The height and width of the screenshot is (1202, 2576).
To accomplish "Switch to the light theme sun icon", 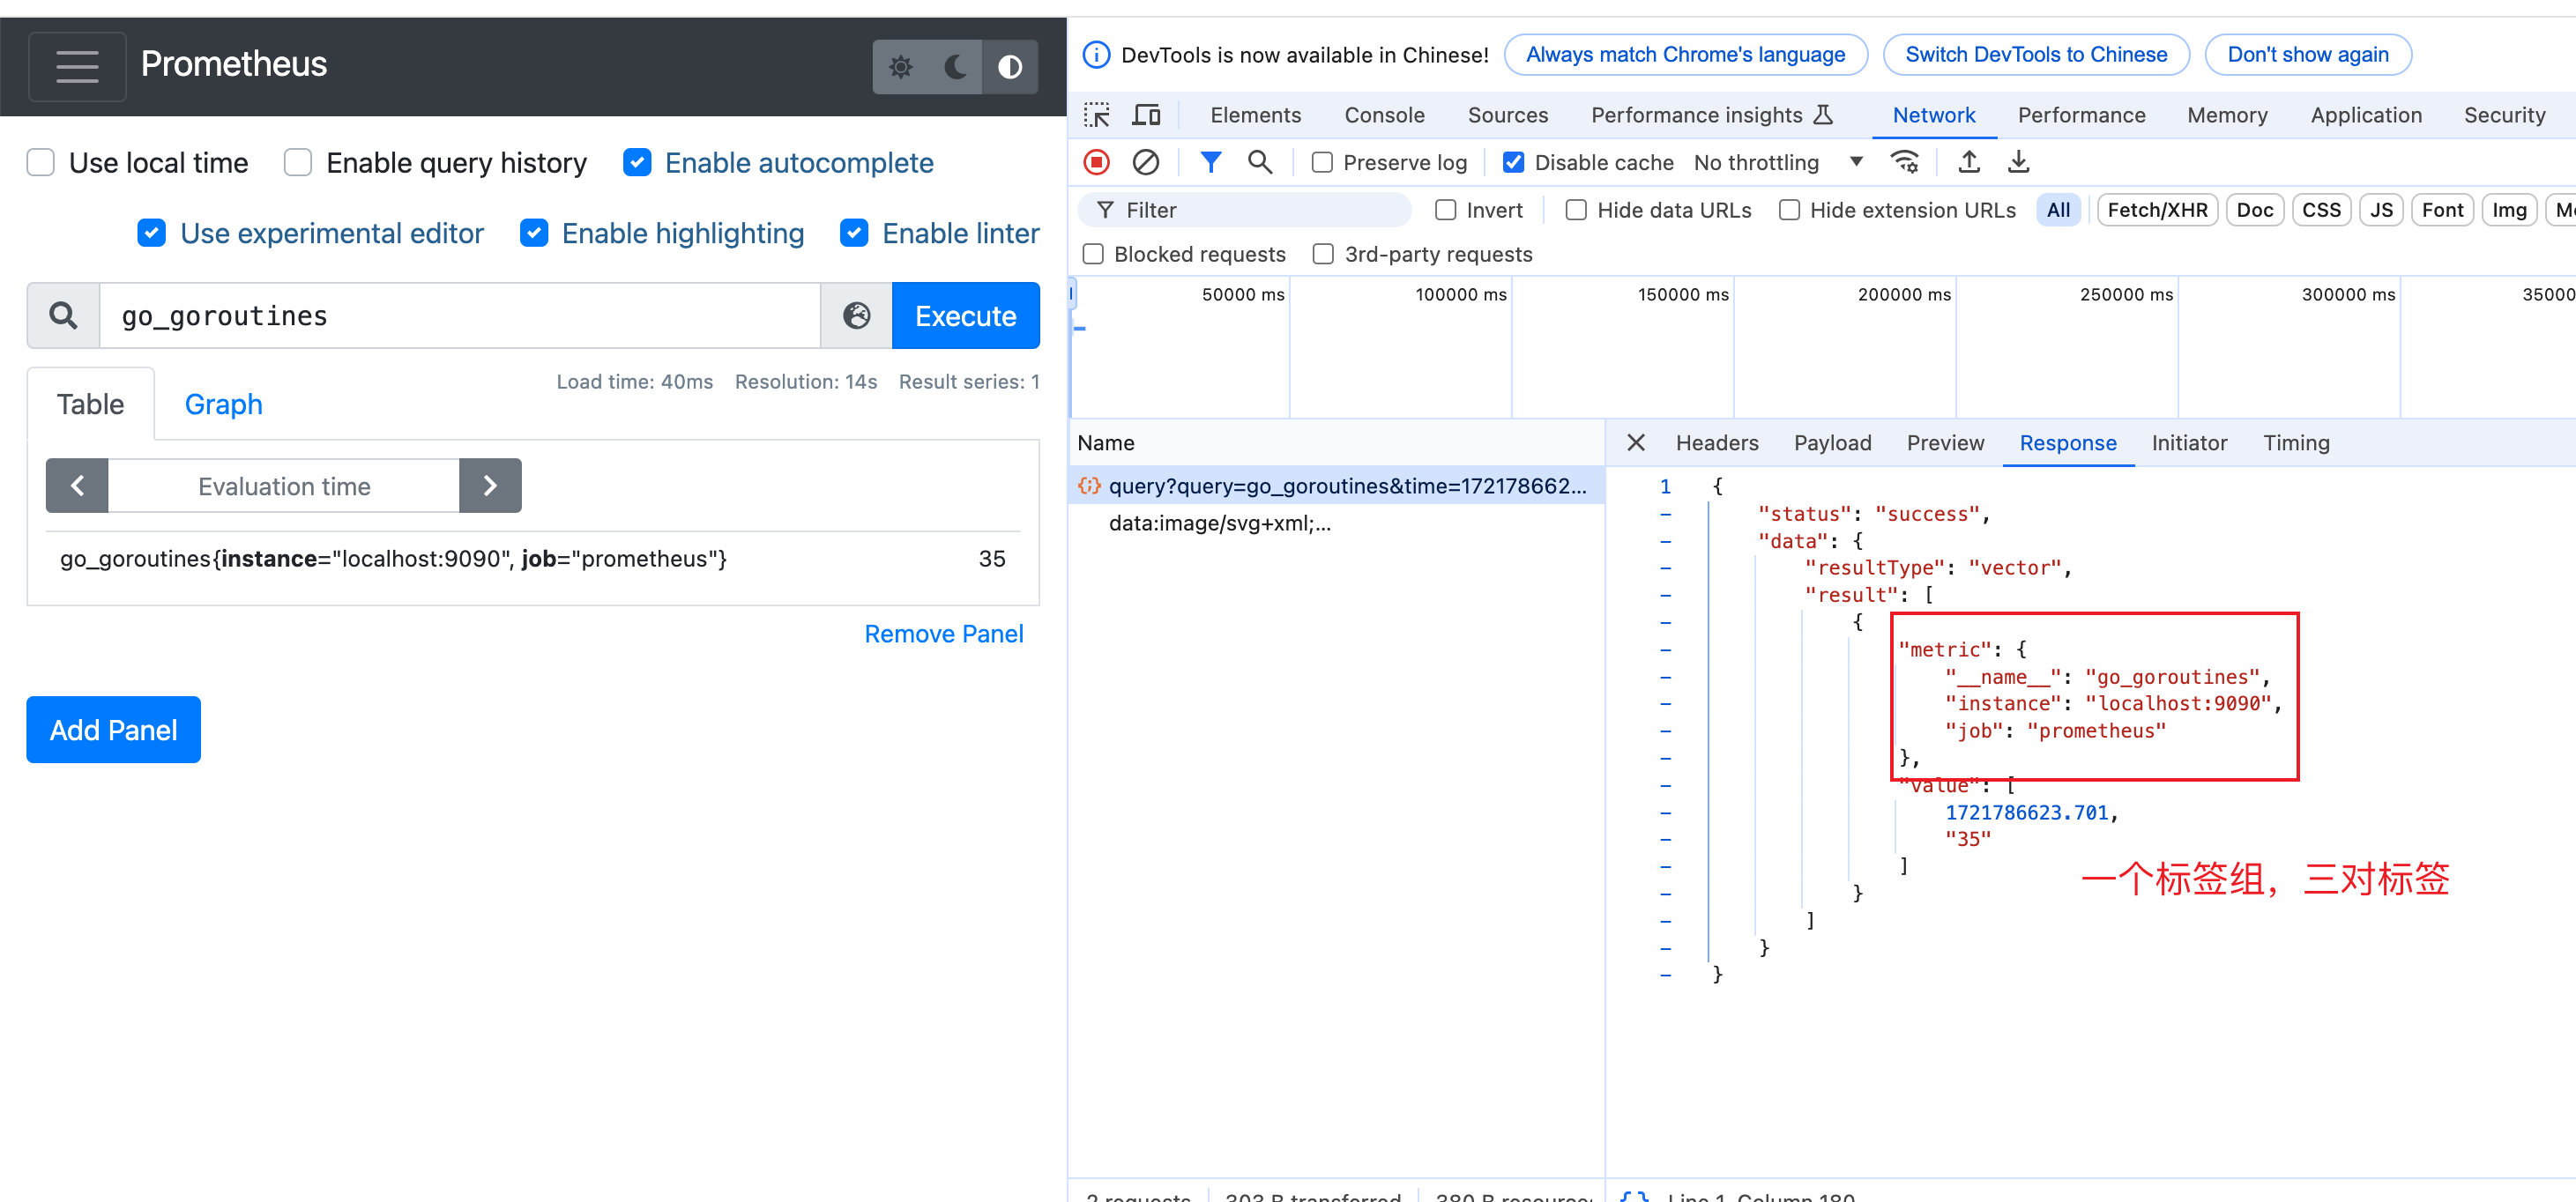I will tap(900, 67).
